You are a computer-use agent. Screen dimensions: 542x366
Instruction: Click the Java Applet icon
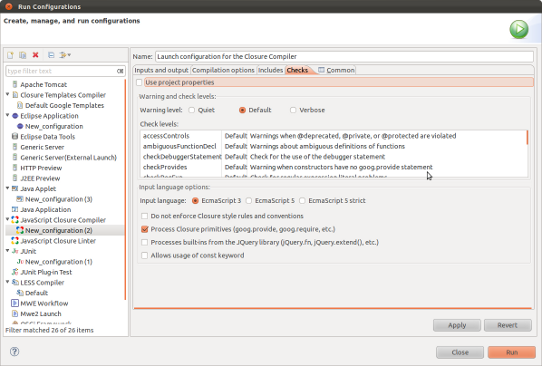point(15,189)
